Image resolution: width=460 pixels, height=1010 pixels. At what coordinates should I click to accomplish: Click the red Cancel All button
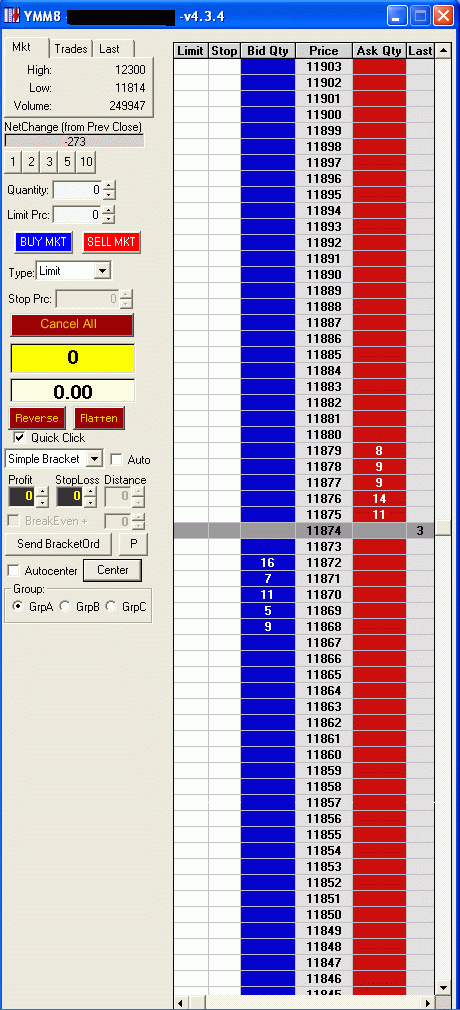click(x=72, y=324)
